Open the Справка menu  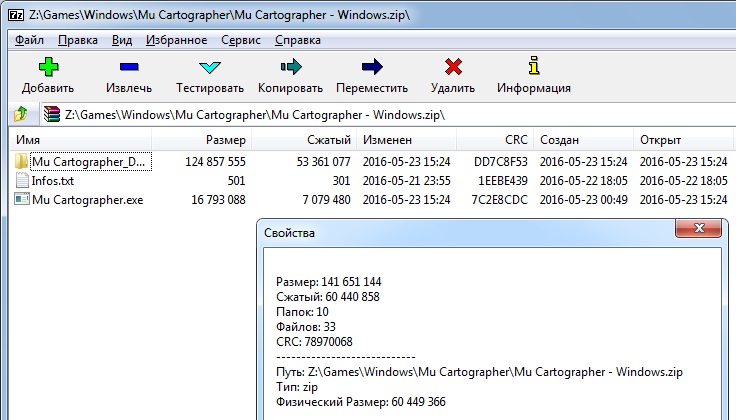tap(298, 40)
